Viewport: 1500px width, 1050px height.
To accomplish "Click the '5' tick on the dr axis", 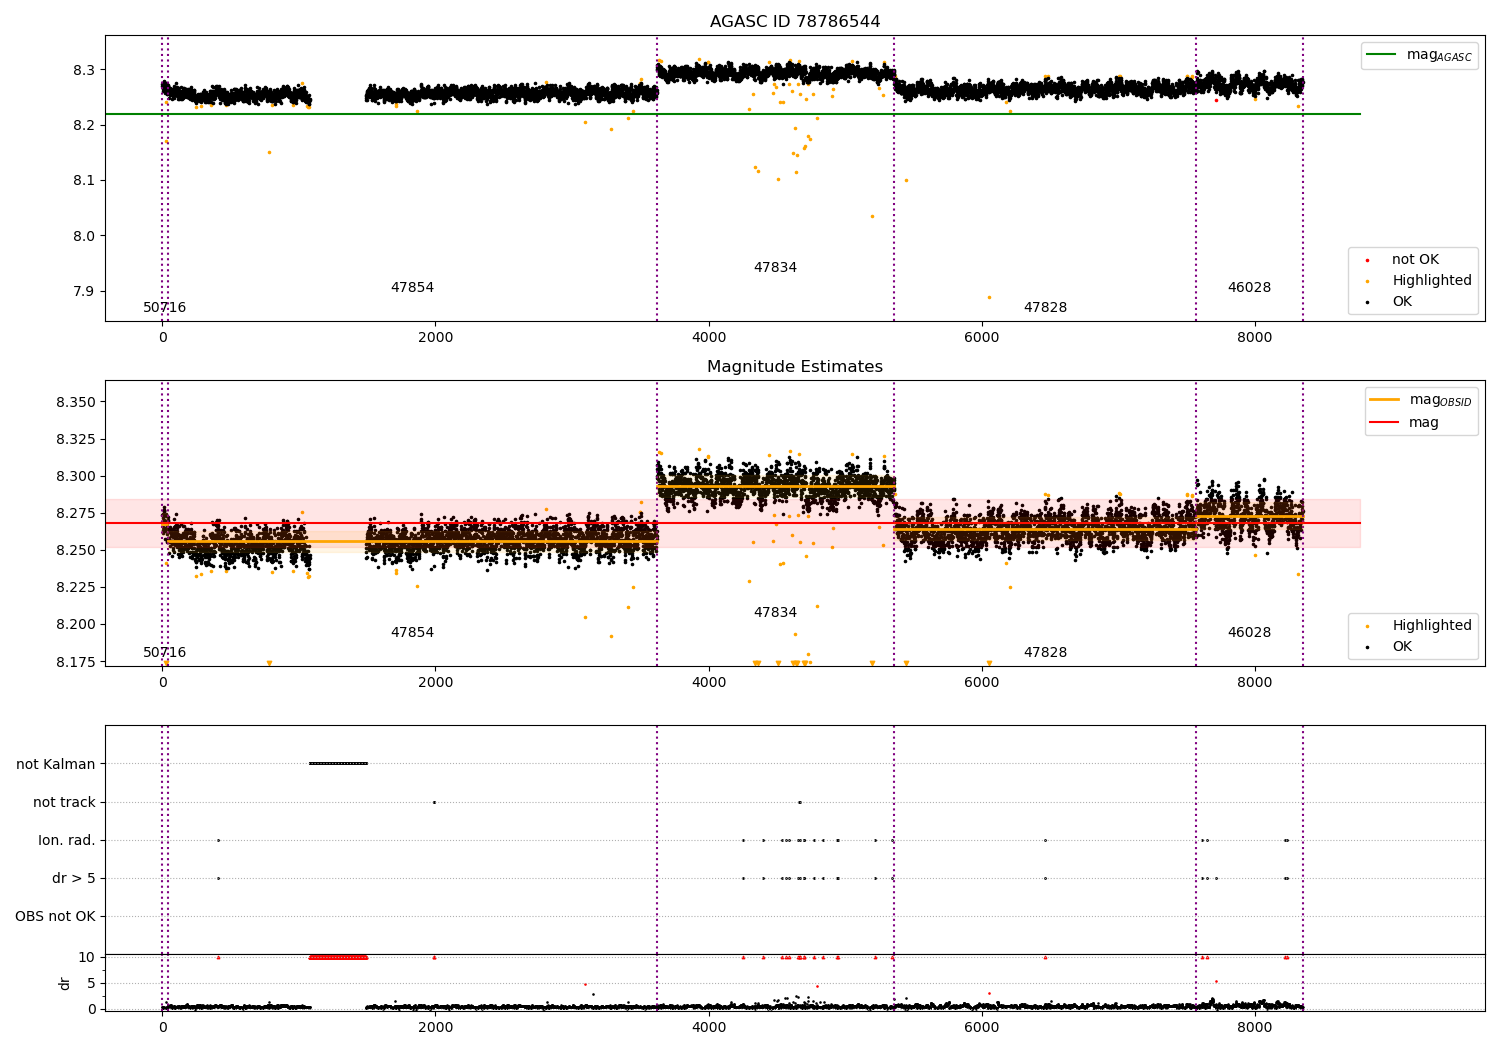I will click(x=91, y=983).
